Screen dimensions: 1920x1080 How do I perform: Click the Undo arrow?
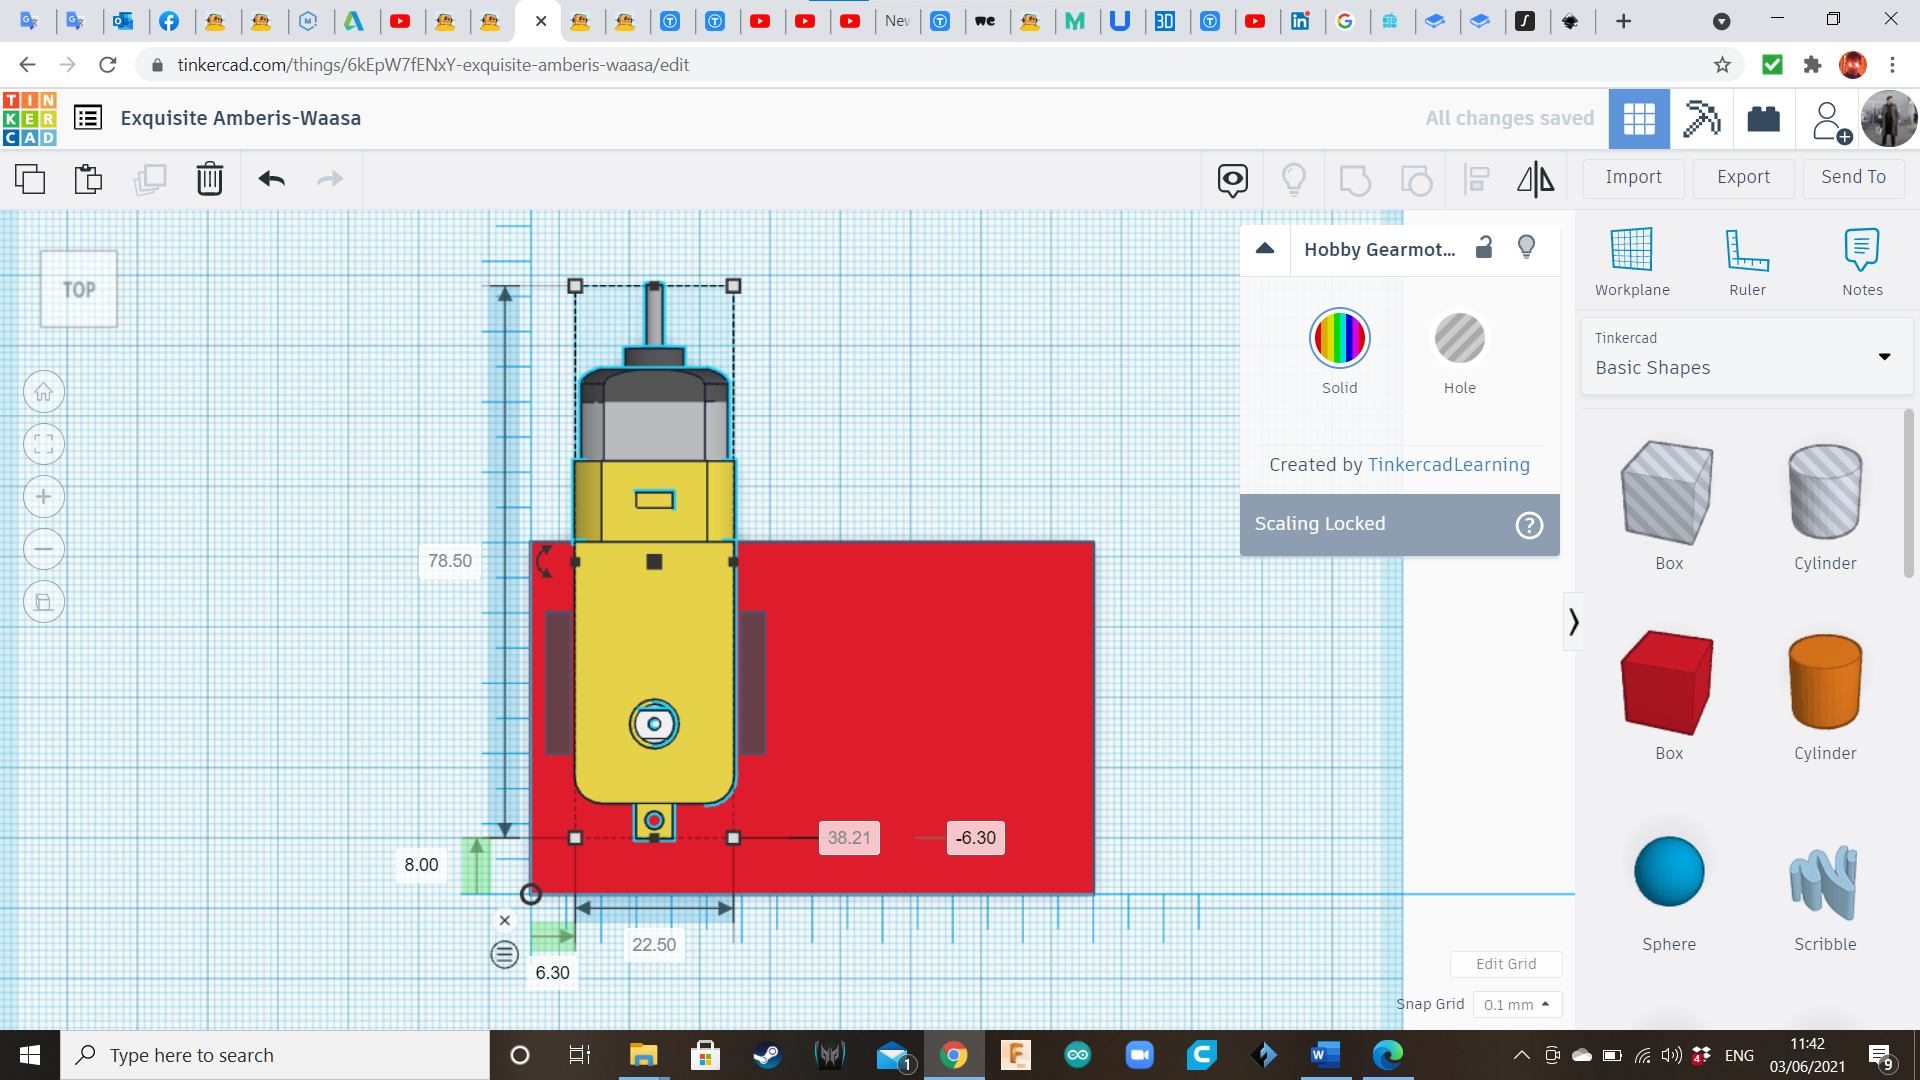pos(271,179)
